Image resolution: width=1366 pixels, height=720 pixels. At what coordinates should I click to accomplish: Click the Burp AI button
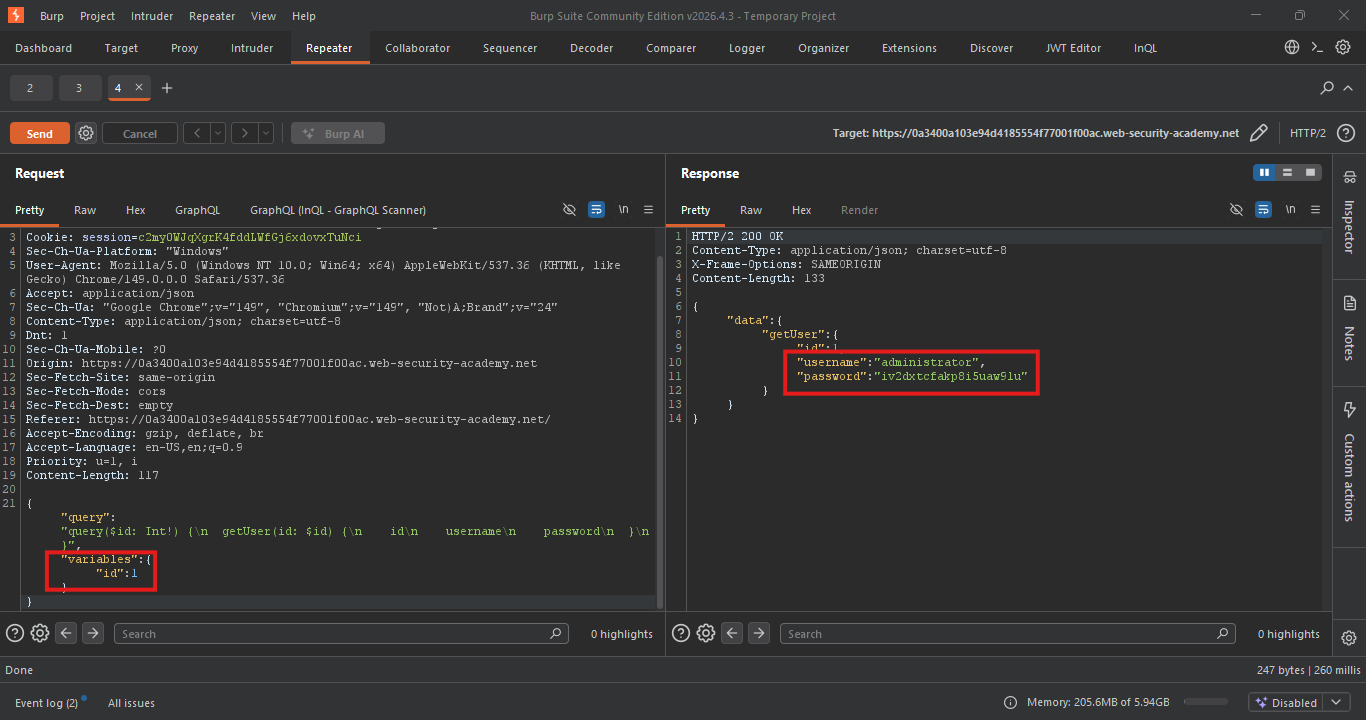coord(338,133)
